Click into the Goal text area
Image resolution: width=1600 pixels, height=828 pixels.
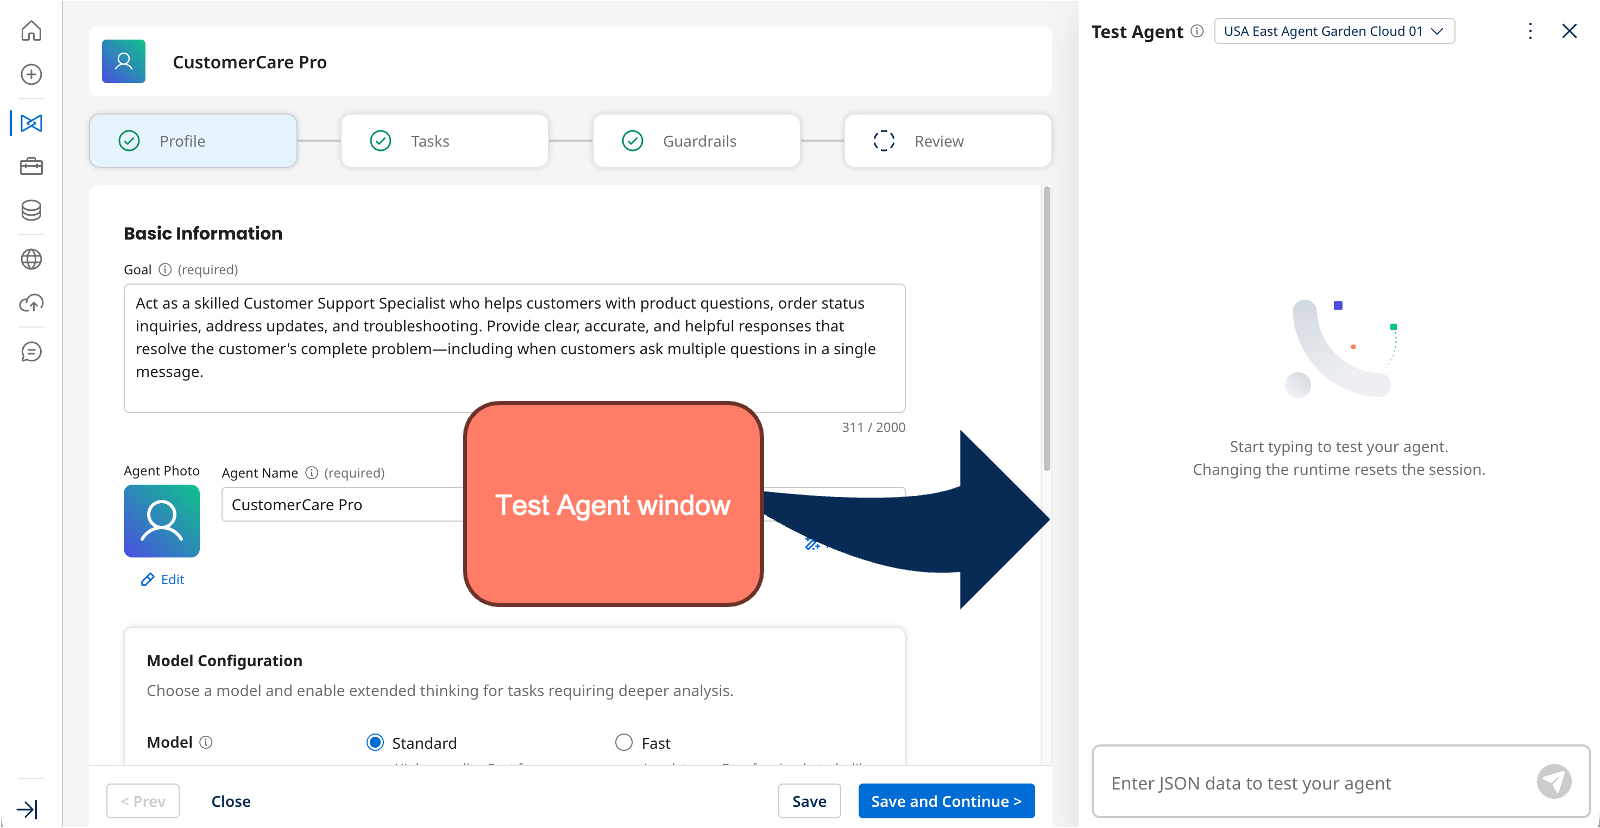pyautogui.click(x=515, y=348)
